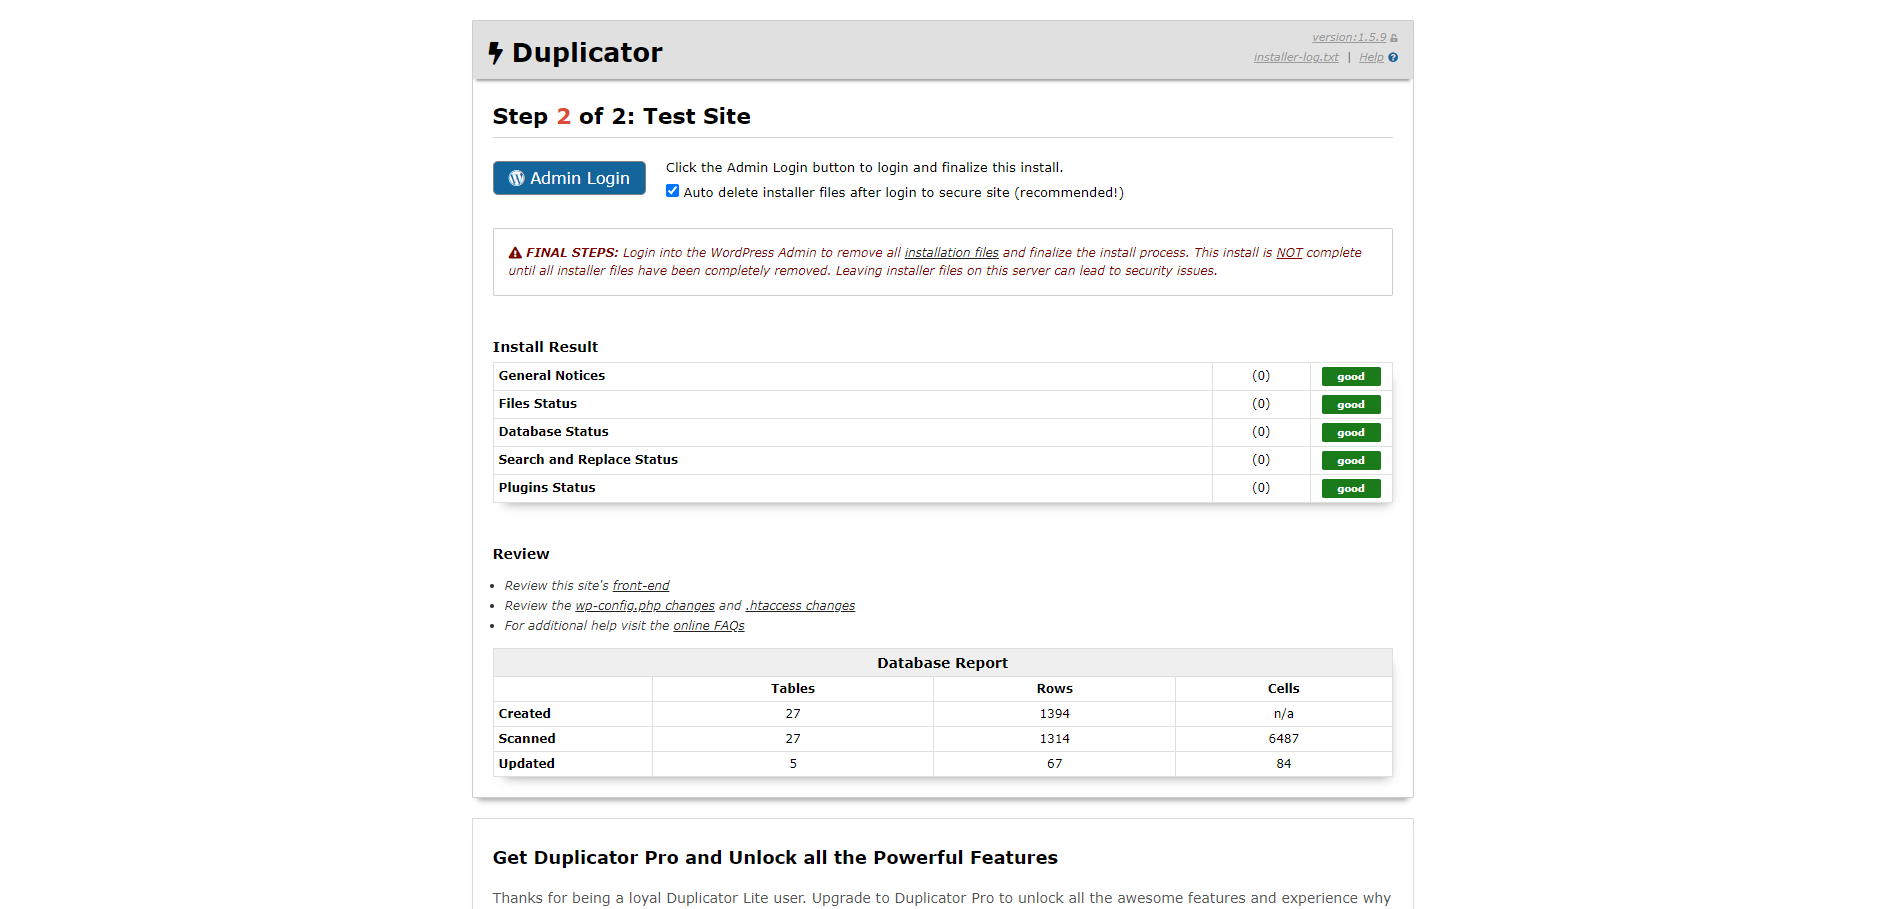
Task: Click the 67 updated rows value
Action: pyautogui.click(x=1054, y=764)
